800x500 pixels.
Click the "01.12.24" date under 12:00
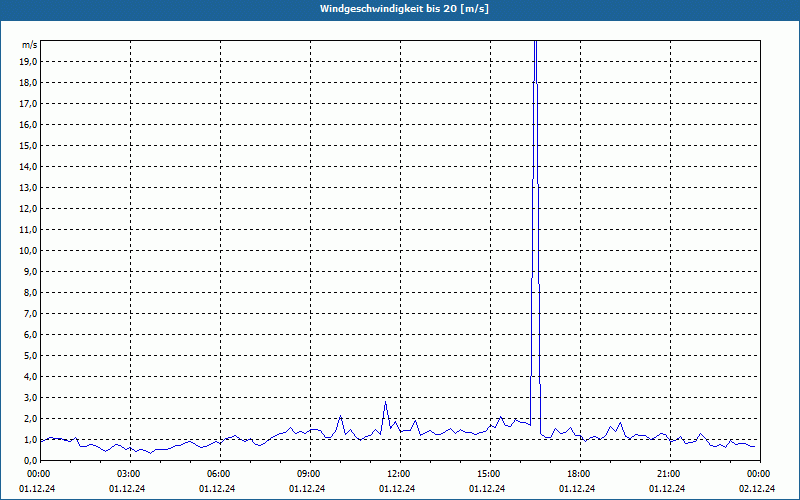pyautogui.click(x=397, y=489)
